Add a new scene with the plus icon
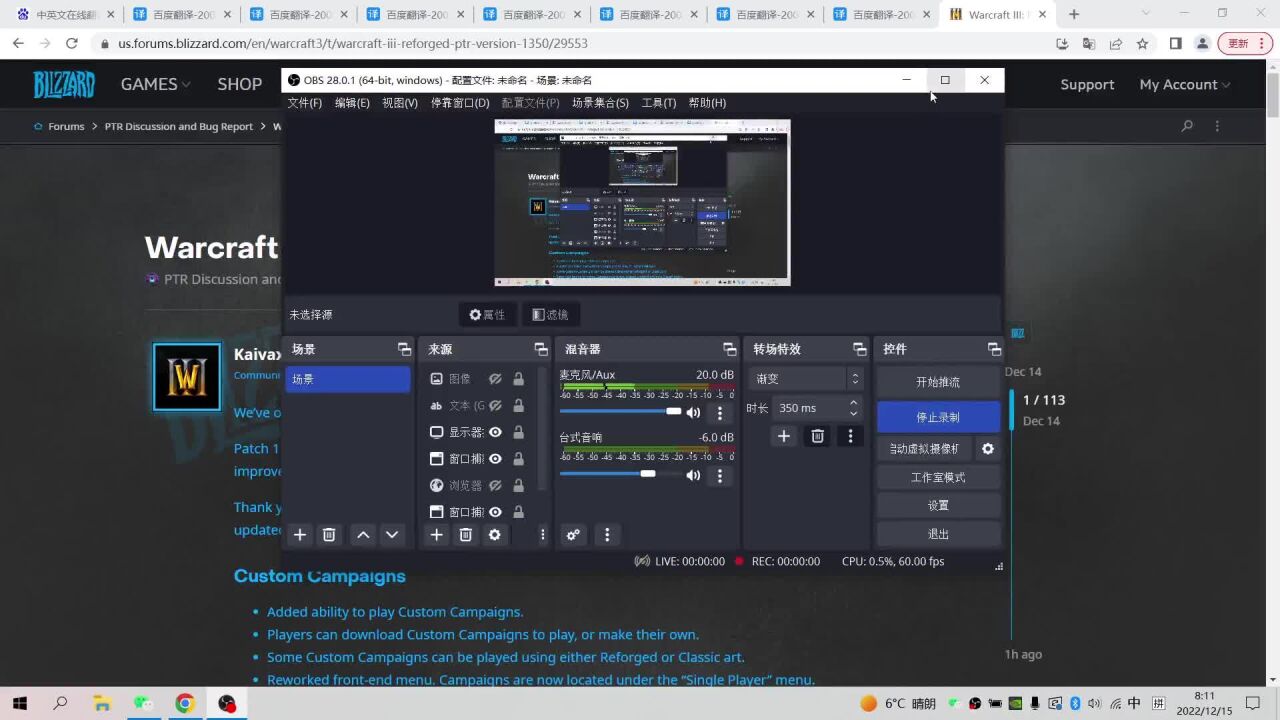1280x720 pixels. pyautogui.click(x=300, y=535)
